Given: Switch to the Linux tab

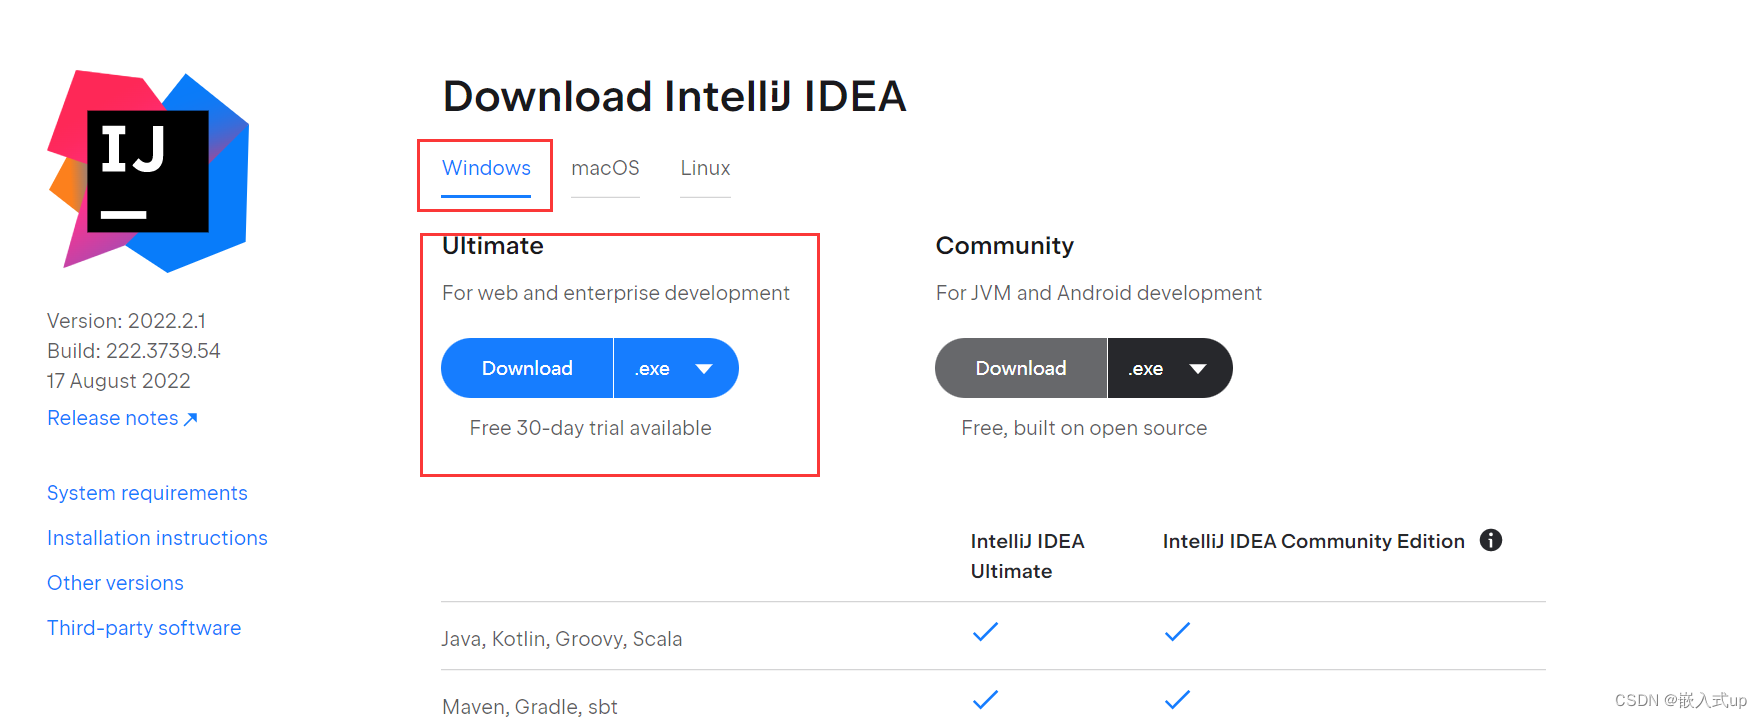Looking at the screenshot, I should [x=705, y=168].
